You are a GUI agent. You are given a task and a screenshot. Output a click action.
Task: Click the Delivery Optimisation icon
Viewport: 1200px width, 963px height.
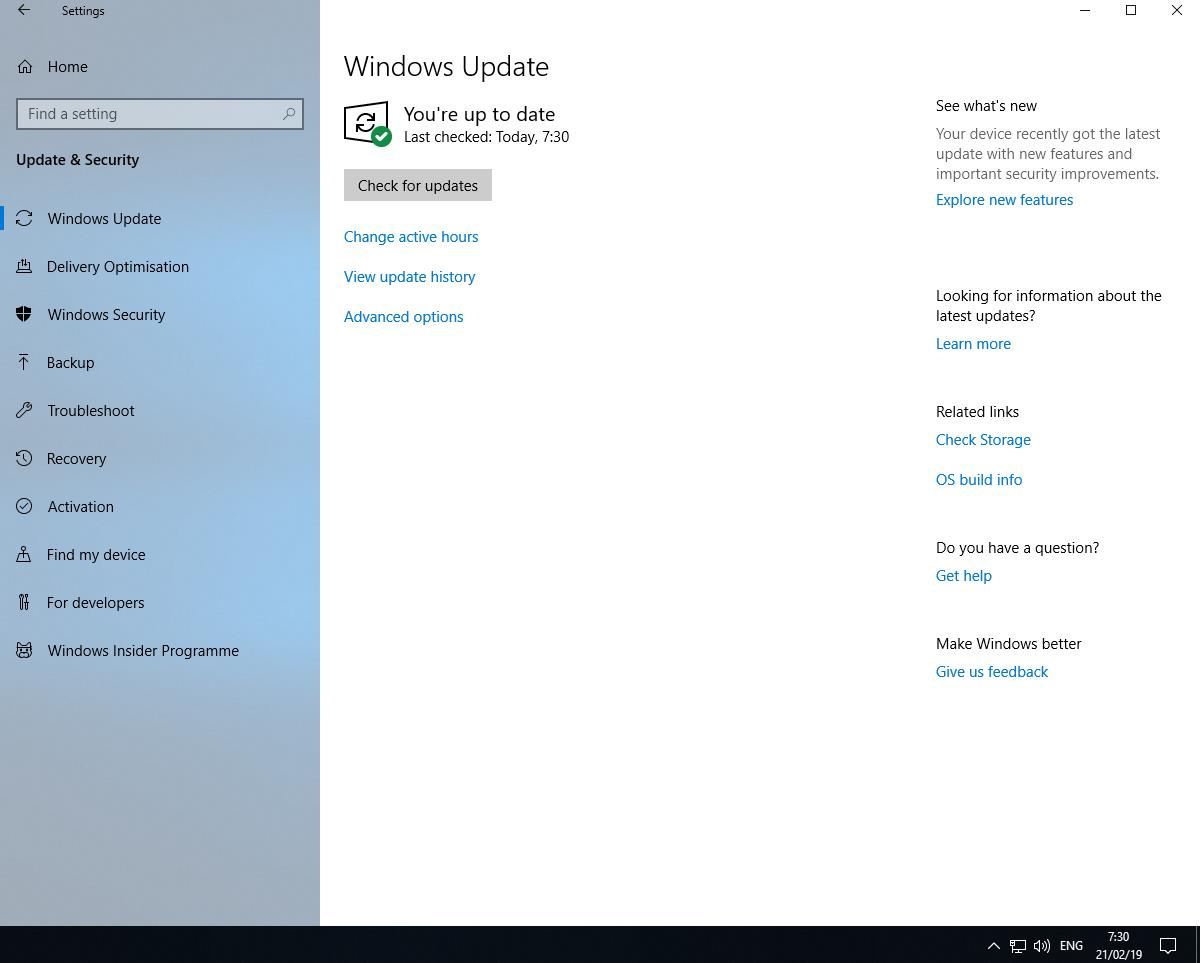coord(25,266)
